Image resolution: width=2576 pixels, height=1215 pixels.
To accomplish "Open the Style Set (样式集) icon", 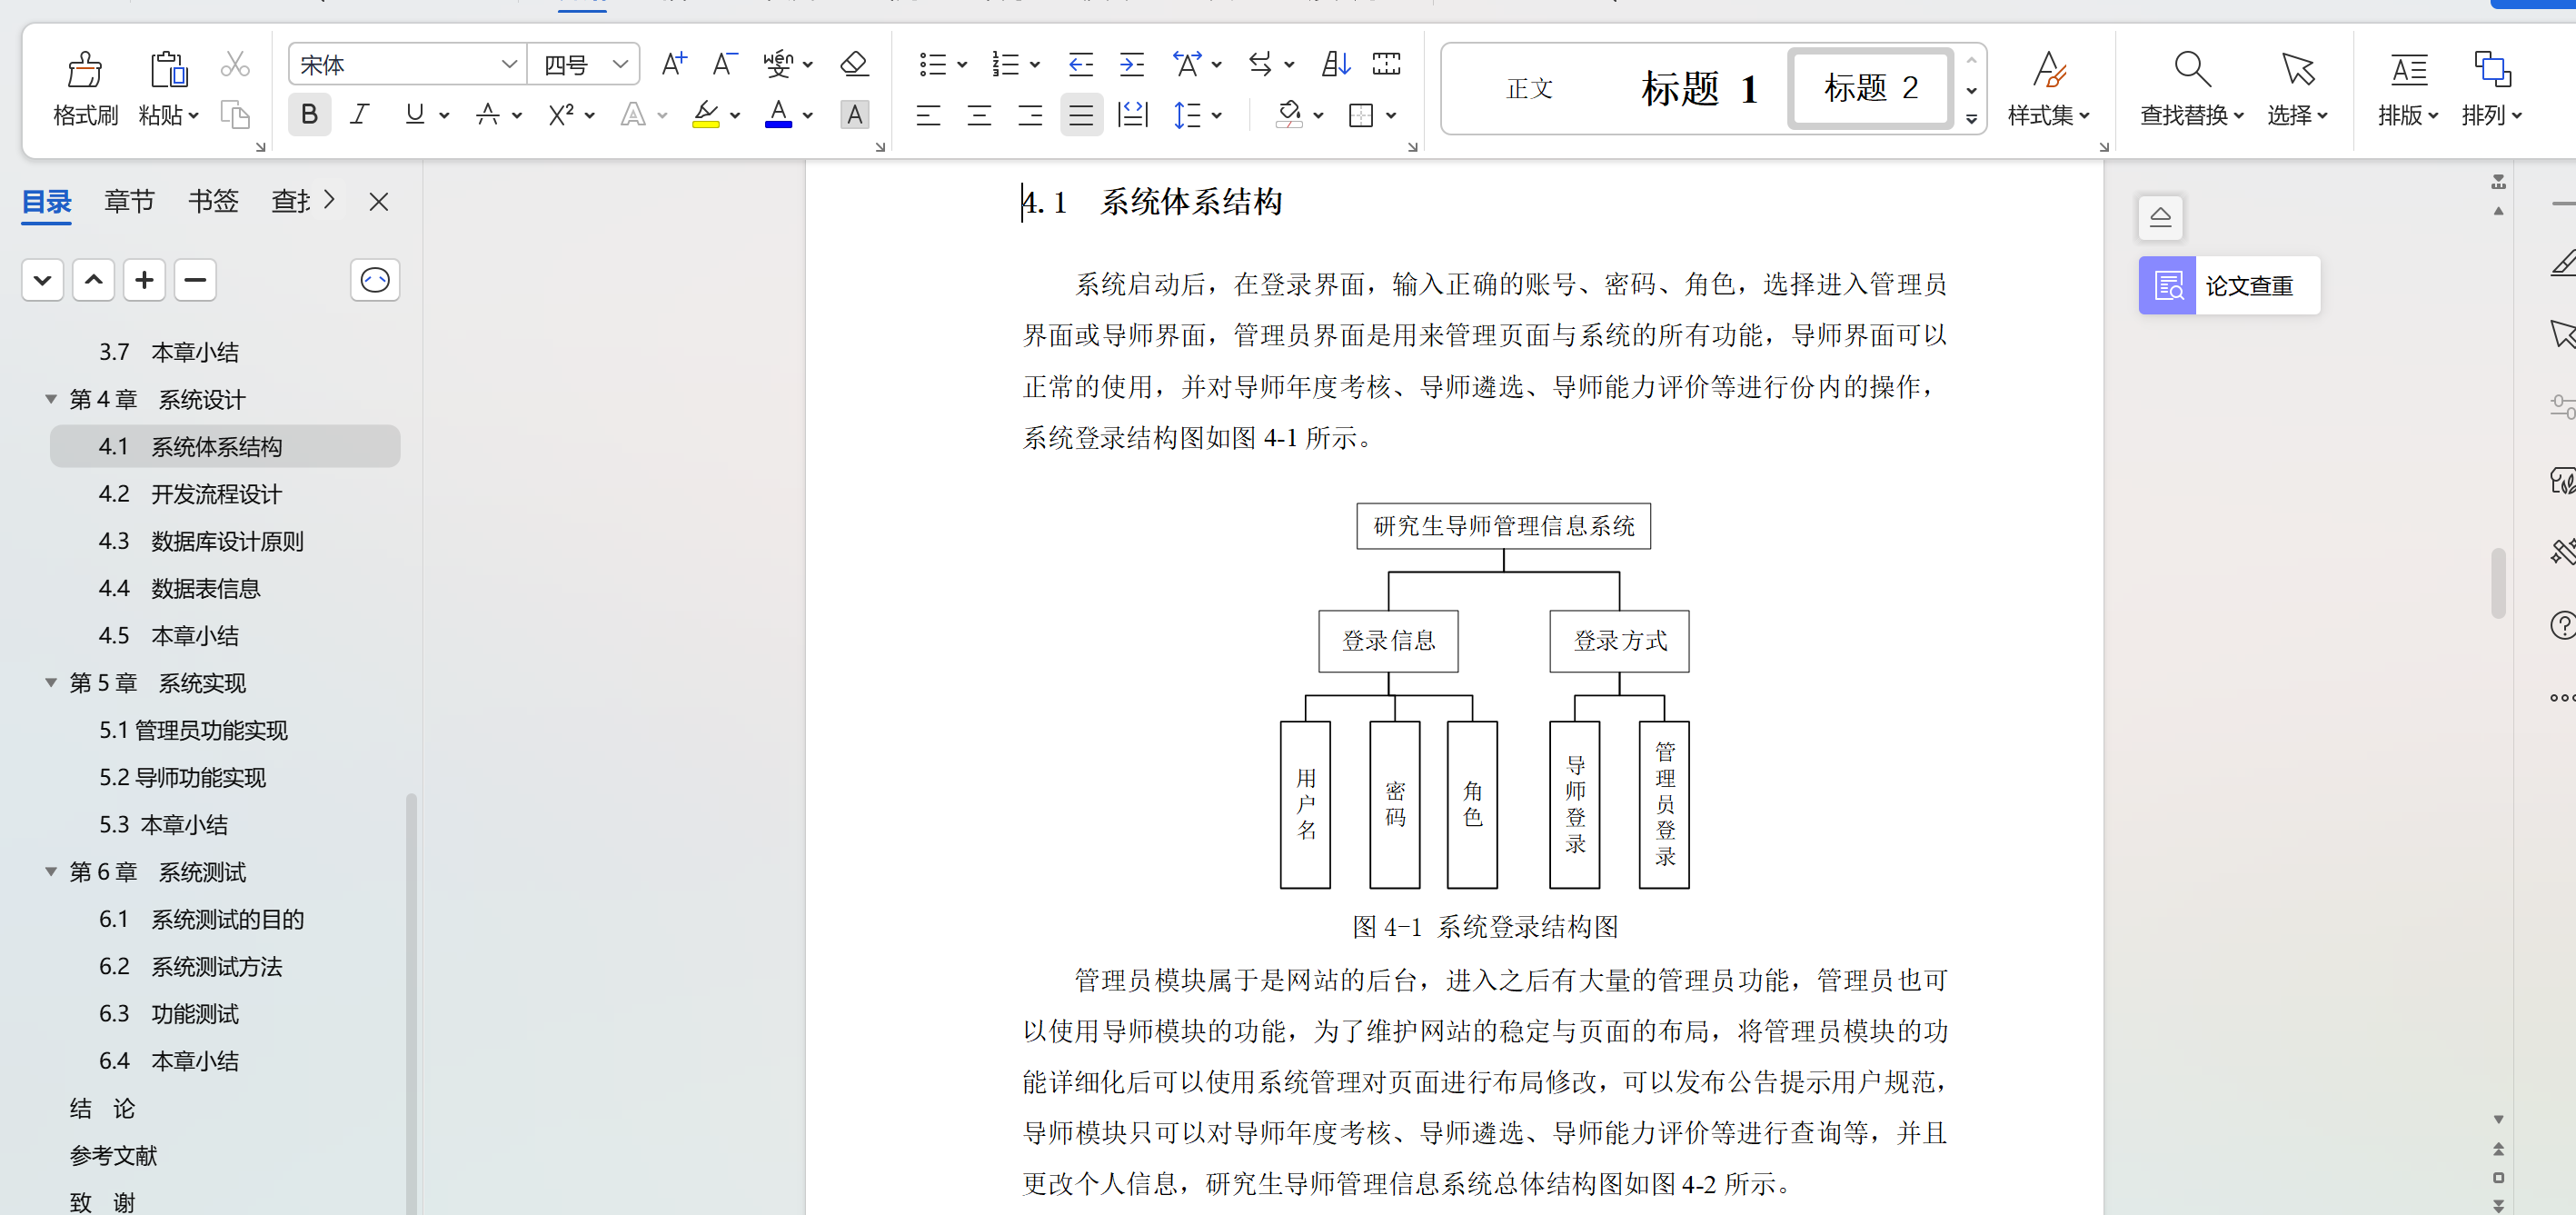I will (x=2048, y=69).
